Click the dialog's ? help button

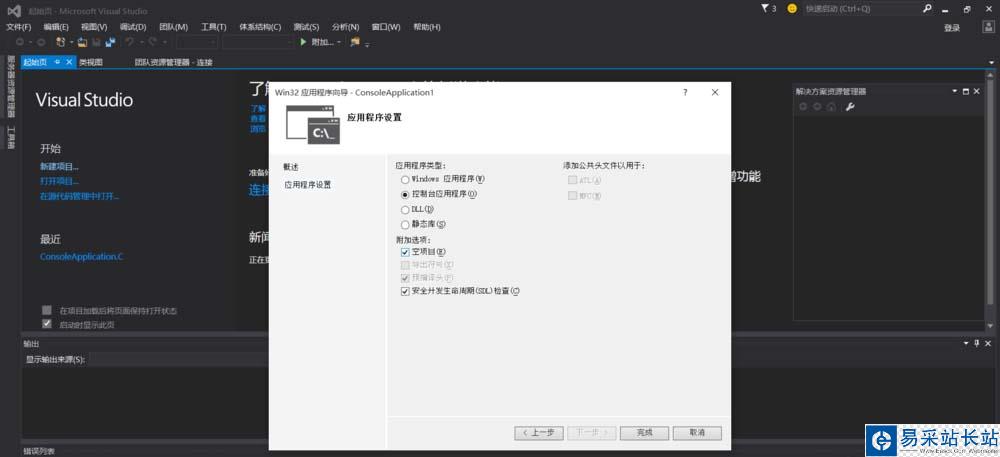pyautogui.click(x=686, y=92)
